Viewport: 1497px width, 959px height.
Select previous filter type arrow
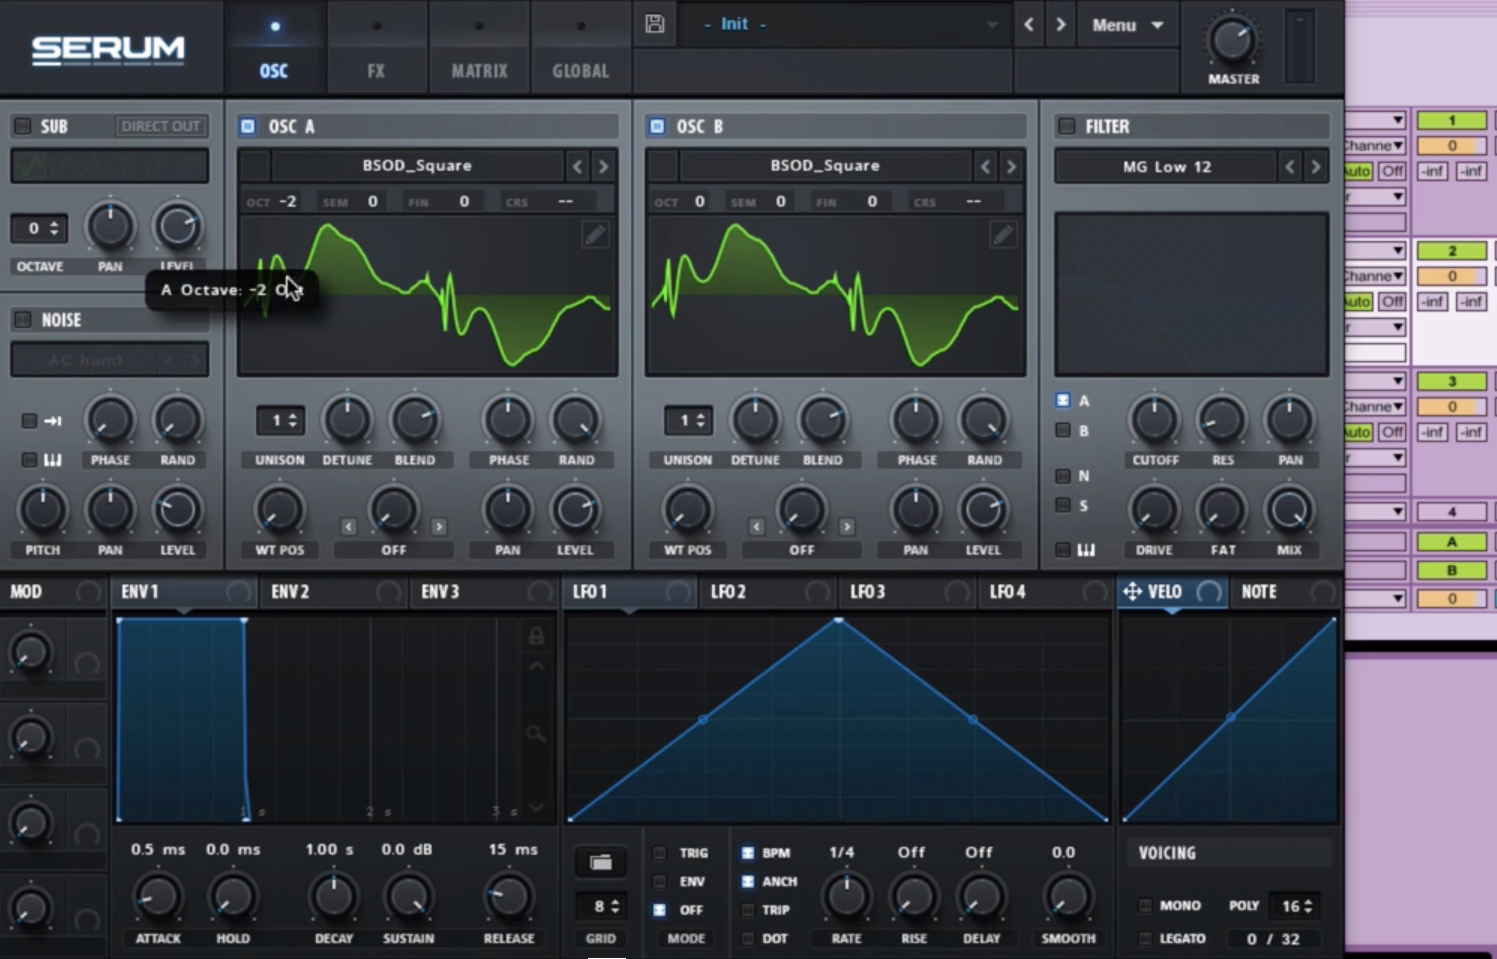pyautogui.click(x=1290, y=167)
